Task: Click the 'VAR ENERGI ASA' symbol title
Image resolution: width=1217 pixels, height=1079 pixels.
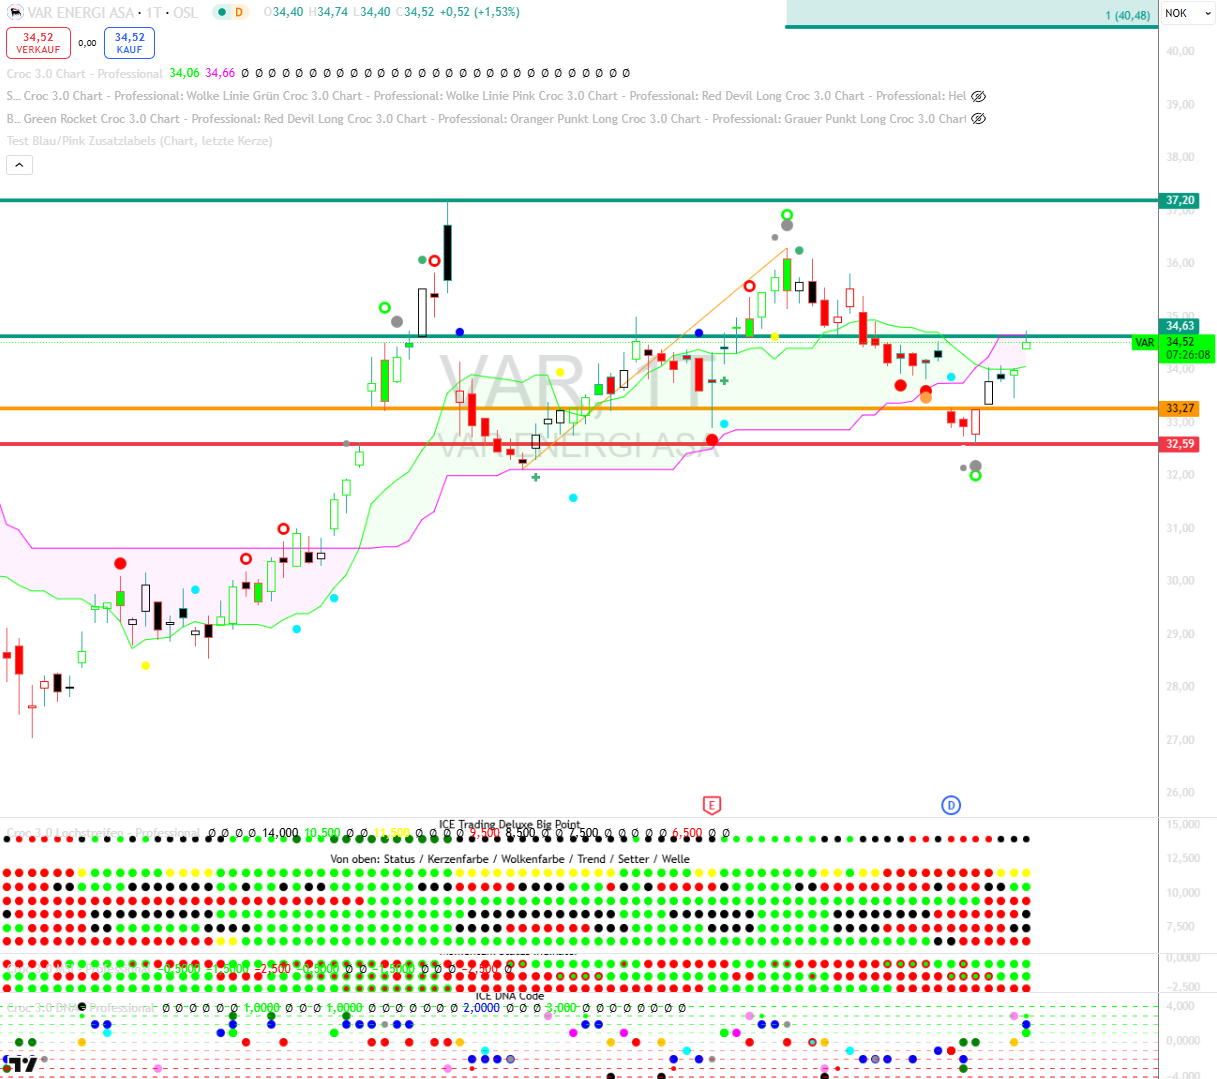Action: pos(81,13)
